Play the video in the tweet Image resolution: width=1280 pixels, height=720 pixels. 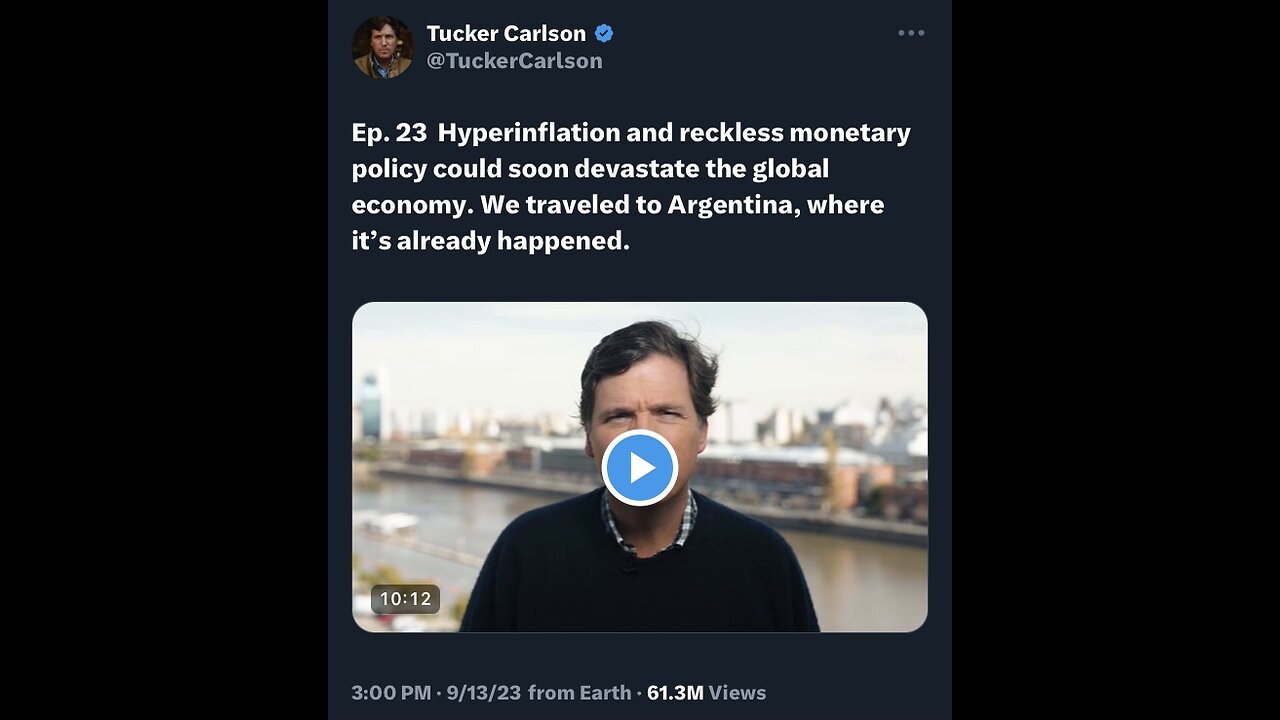click(x=640, y=467)
